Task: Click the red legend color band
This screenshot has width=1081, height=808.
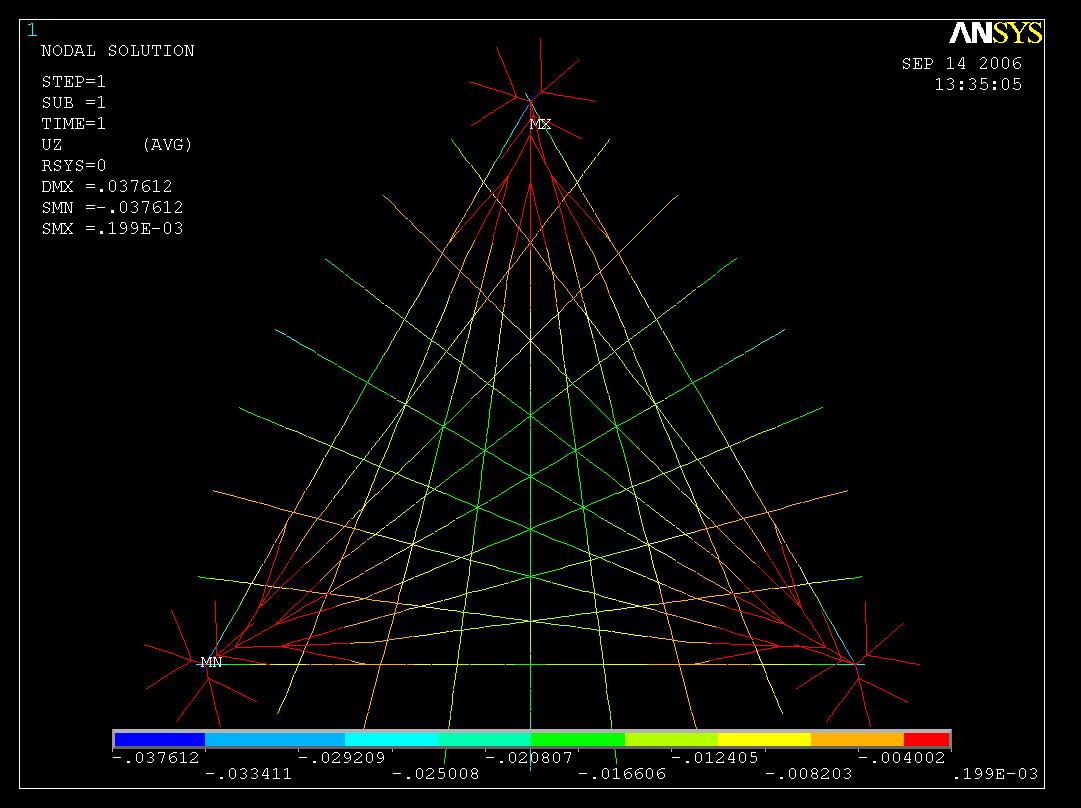Action: tap(927, 739)
